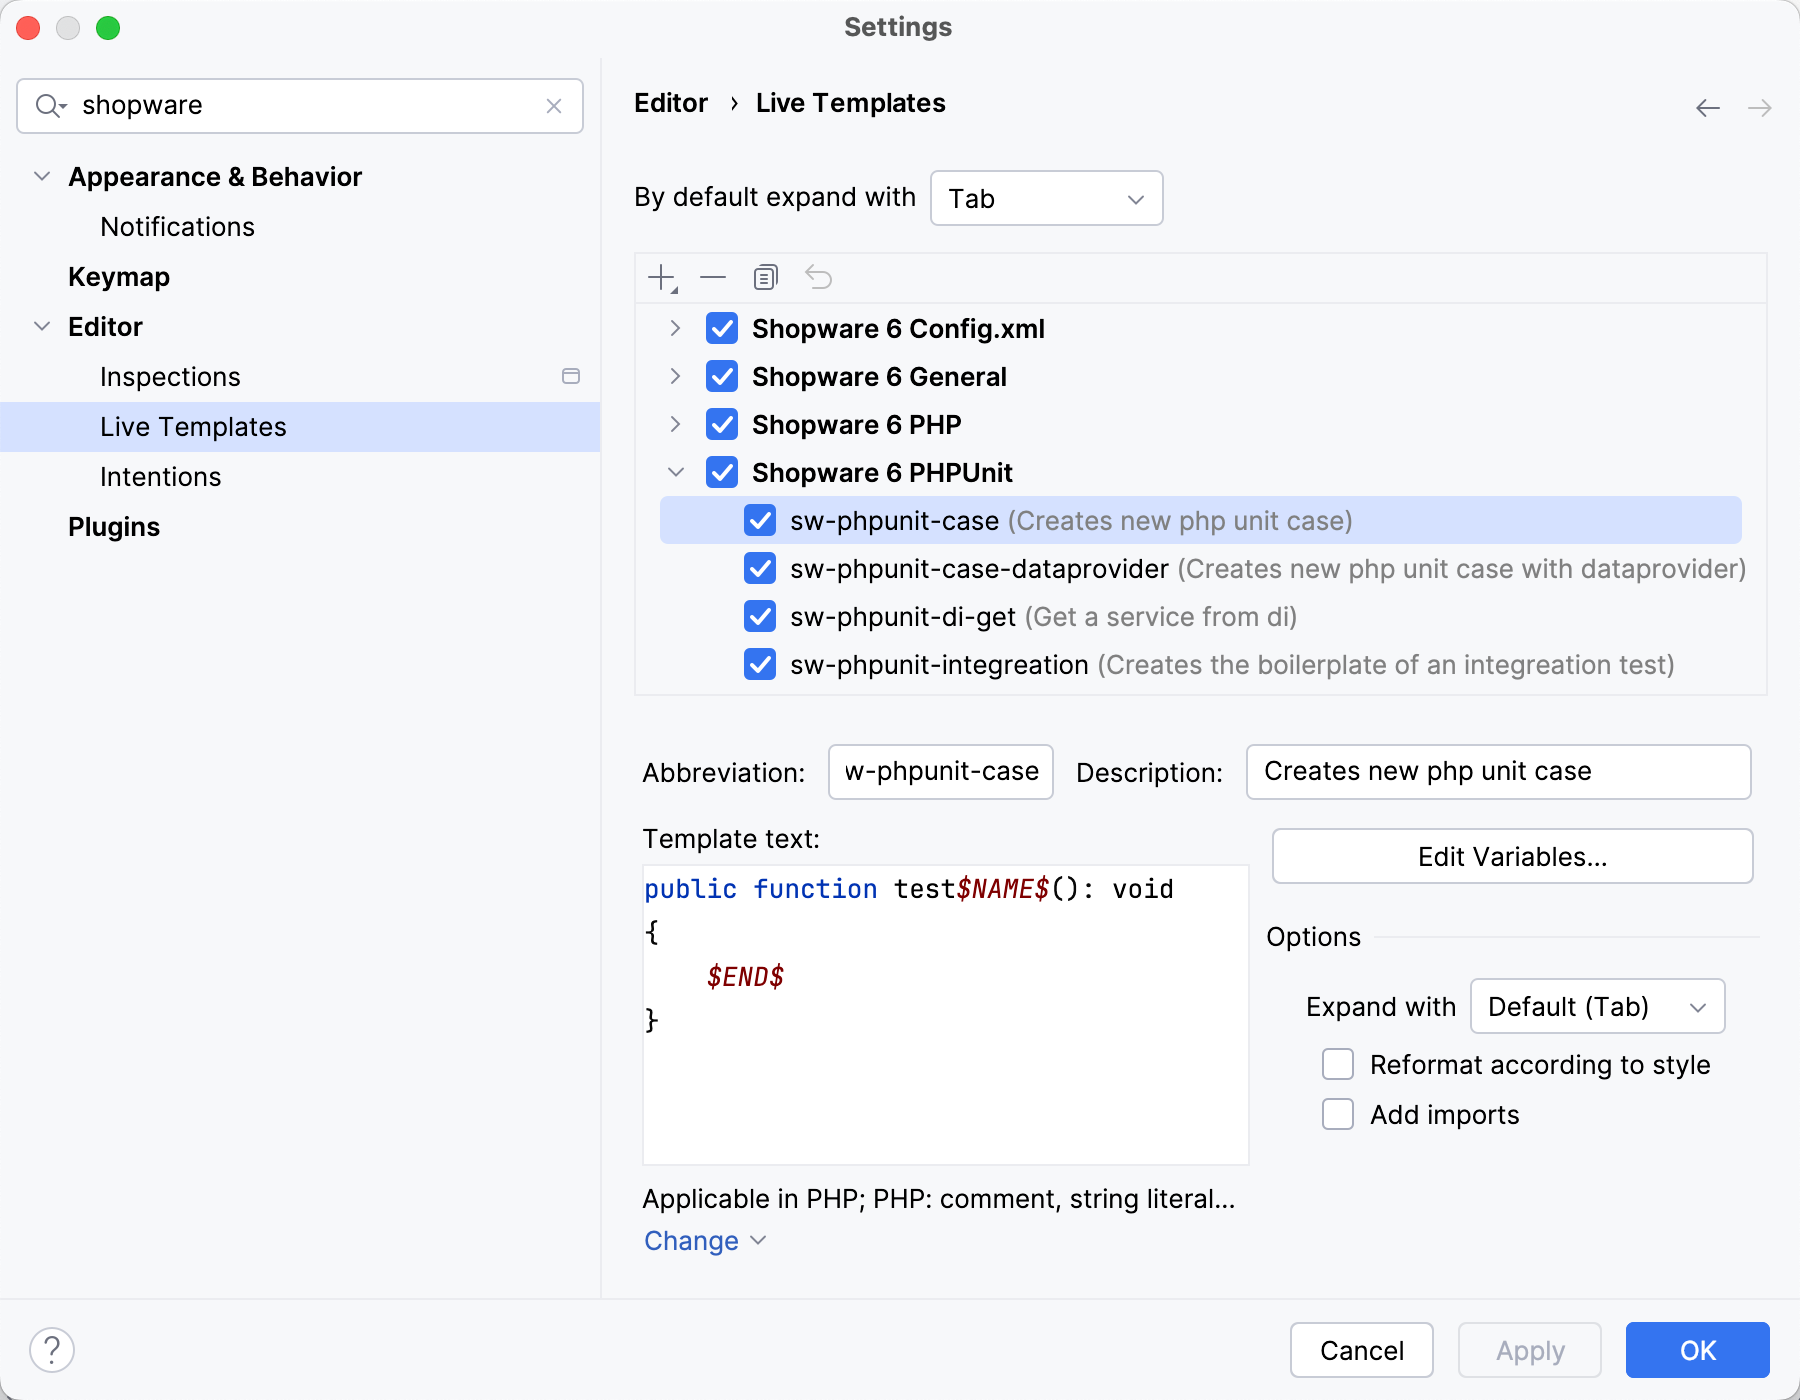This screenshot has height=1400, width=1800.
Task: Open the By default expand with dropdown
Action: pos(1046,198)
